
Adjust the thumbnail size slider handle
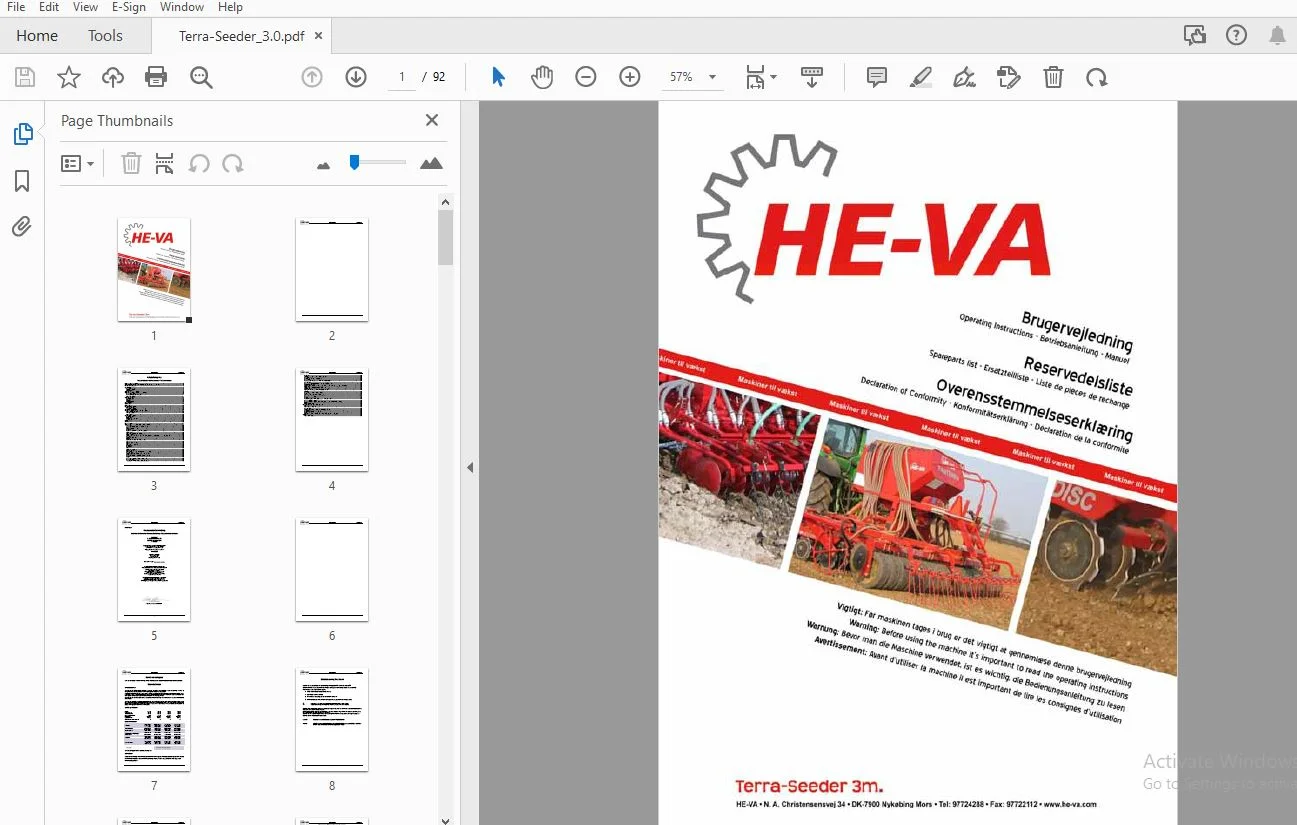pos(354,162)
